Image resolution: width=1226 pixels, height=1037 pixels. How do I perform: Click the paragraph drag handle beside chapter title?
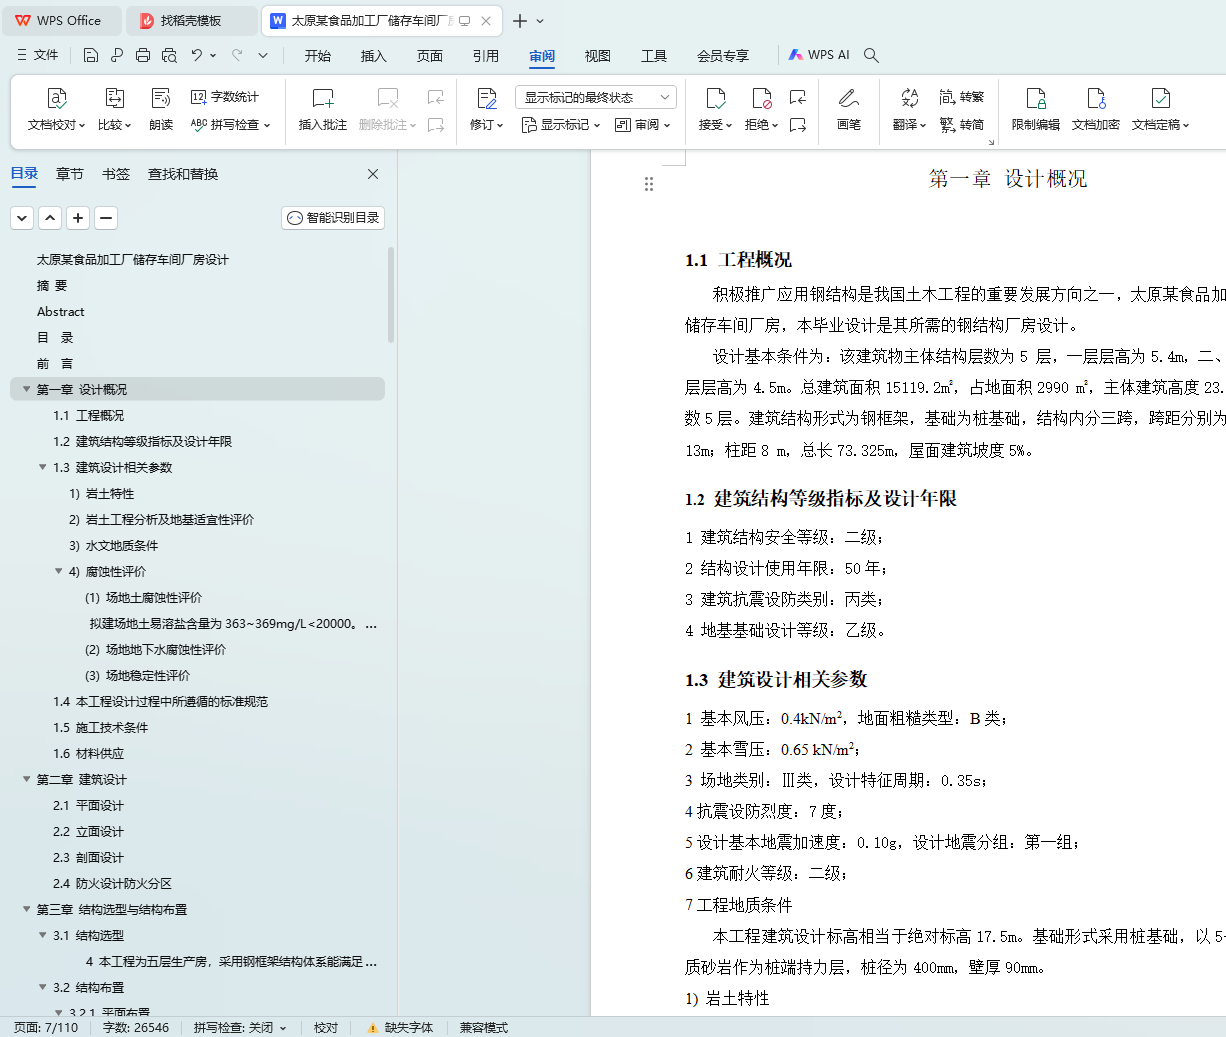coord(649,184)
